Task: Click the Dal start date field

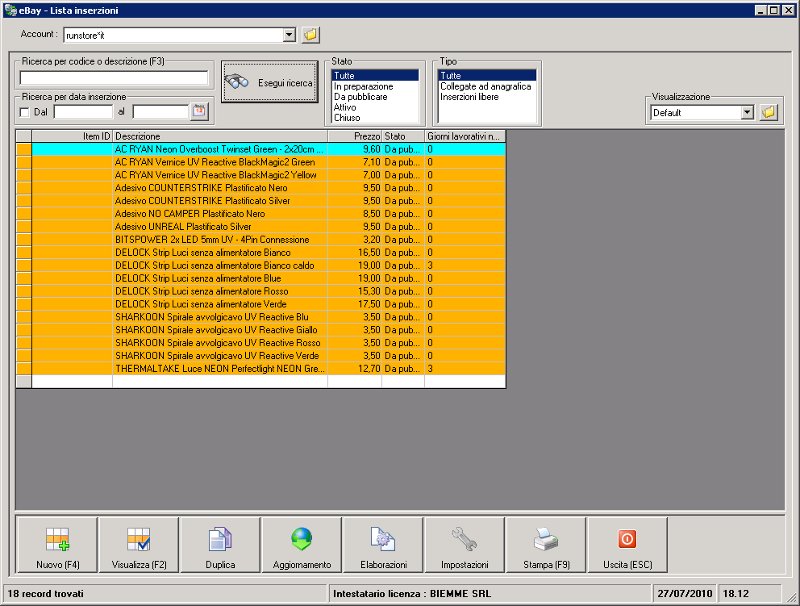Action: click(83, 112)
